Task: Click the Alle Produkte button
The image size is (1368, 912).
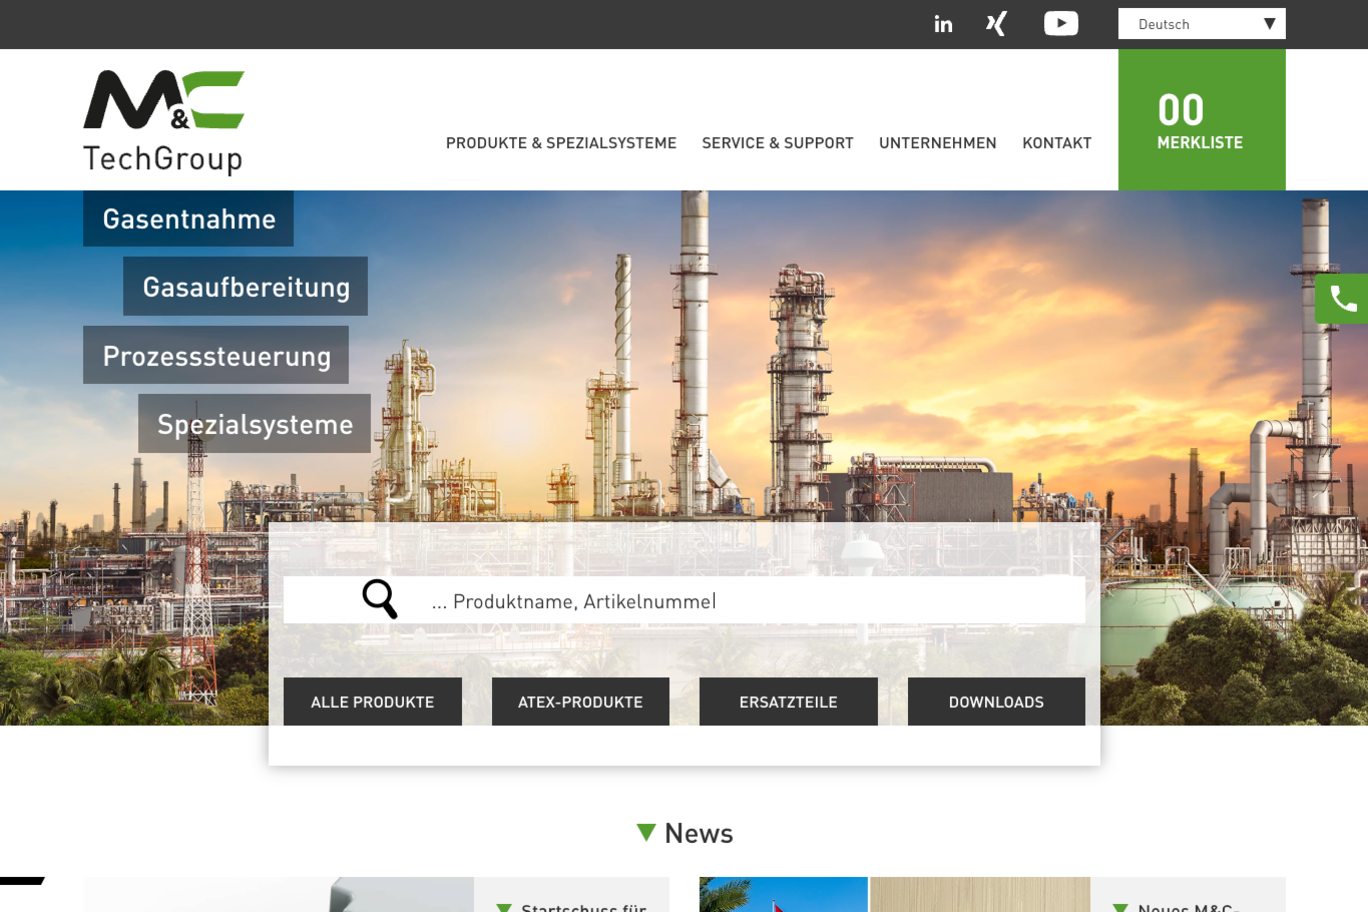Action: pos(372,702)
